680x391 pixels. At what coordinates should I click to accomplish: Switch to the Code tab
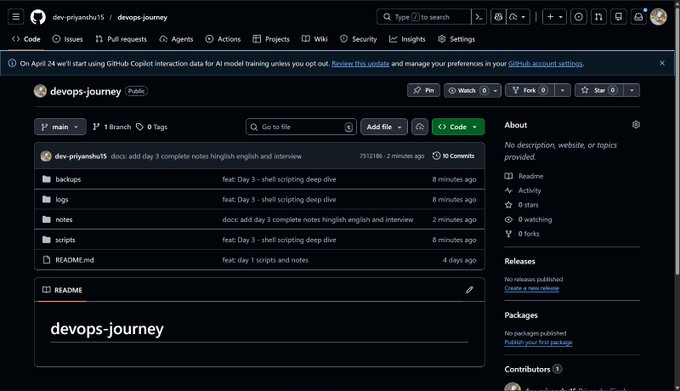26,39
